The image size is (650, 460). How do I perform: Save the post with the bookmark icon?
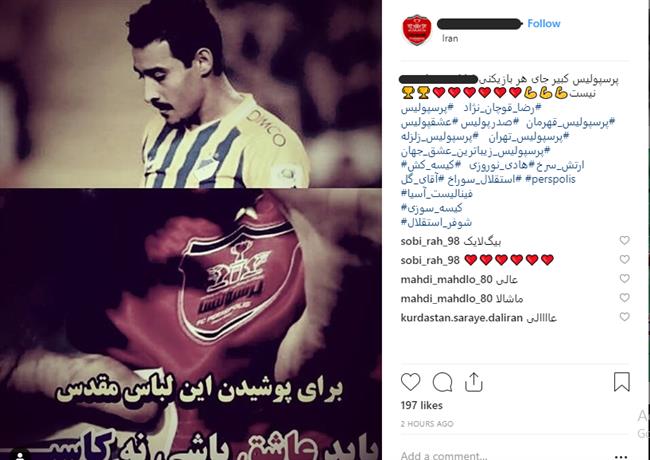(621, 382)
